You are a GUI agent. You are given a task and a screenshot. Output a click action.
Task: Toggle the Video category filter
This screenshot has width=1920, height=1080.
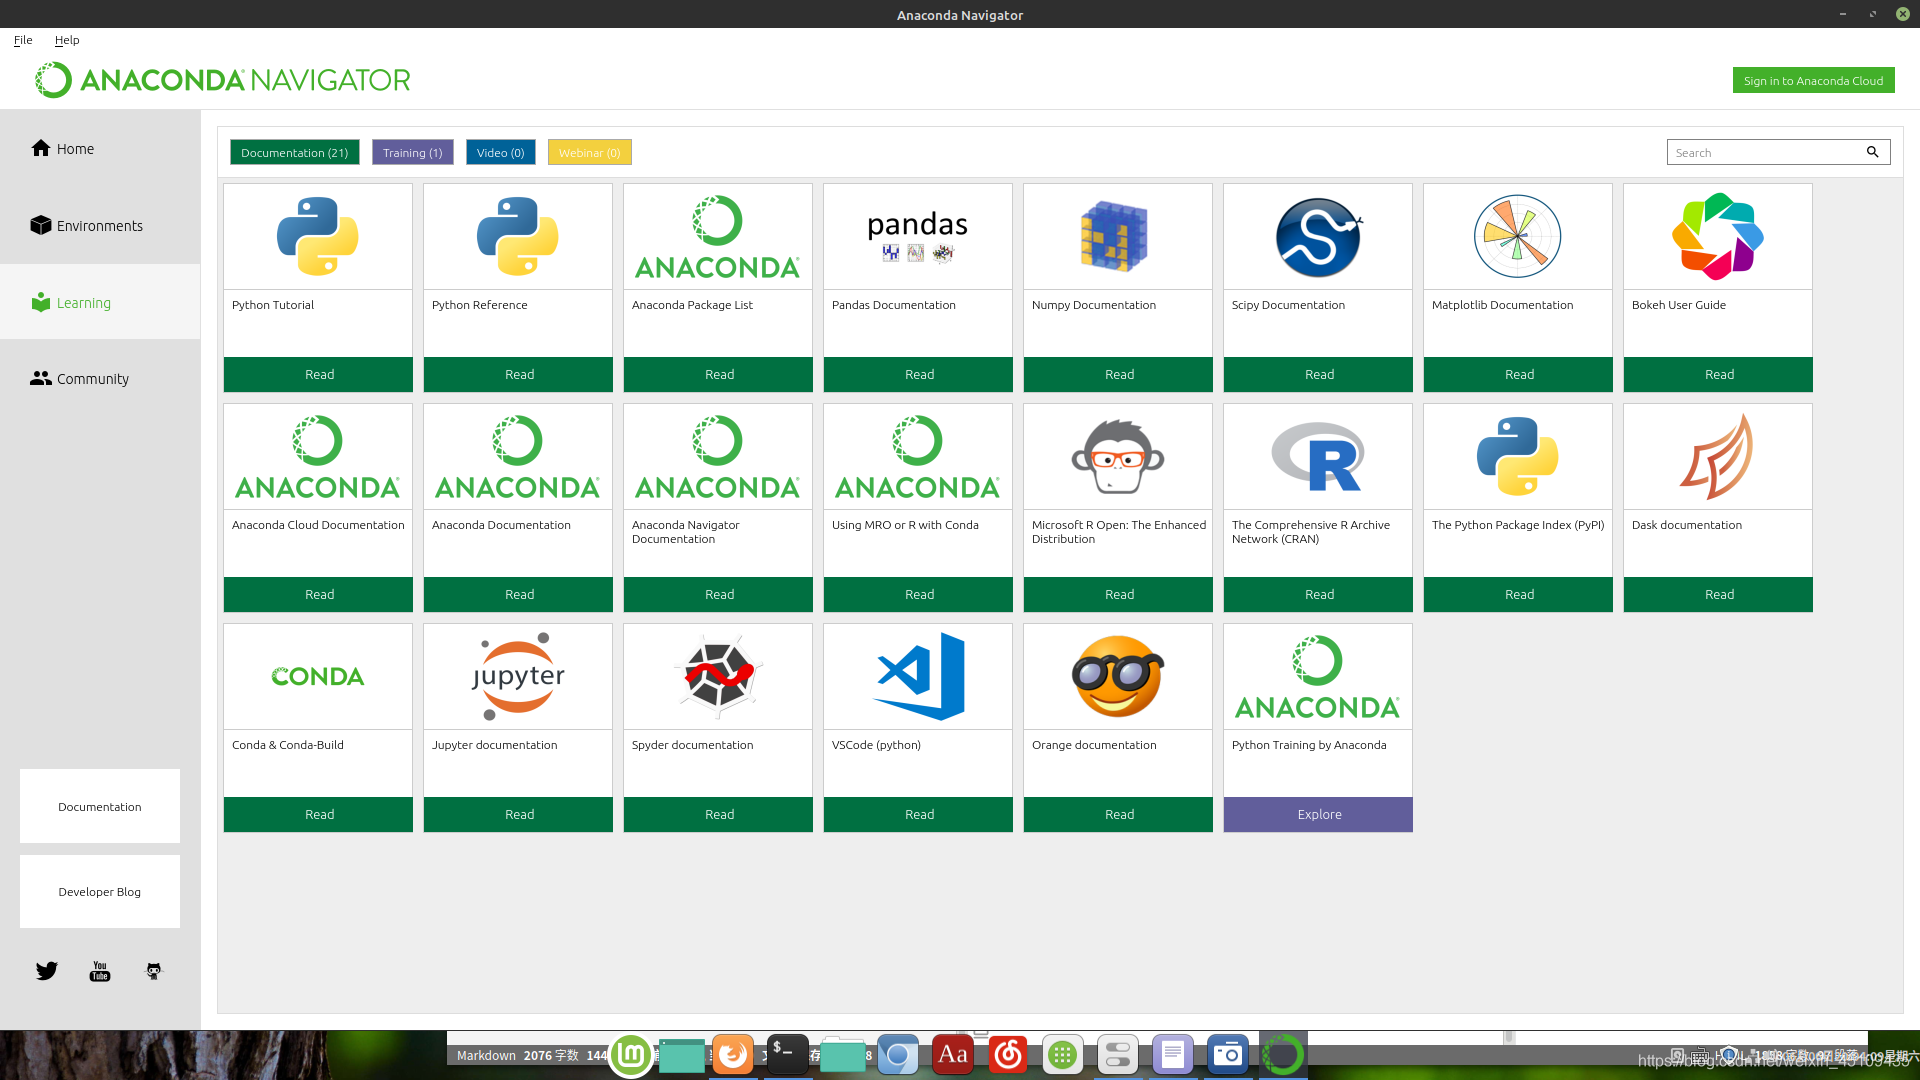coord(500,152)
